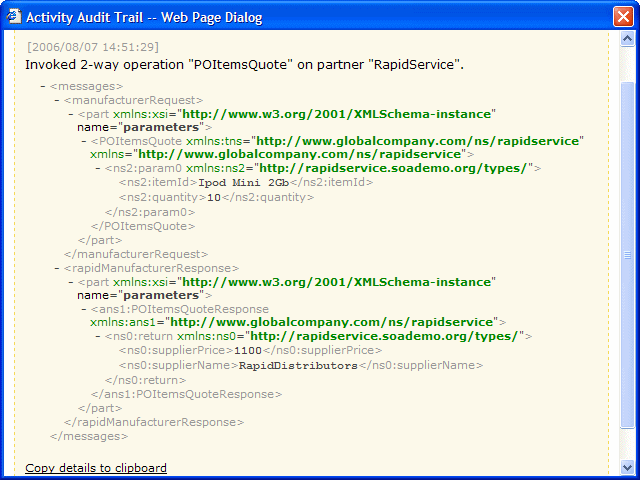This screenshot has height=480, width=640.
Task: Click the closing /ns2:param0 tag
Action: coord(150,212)
